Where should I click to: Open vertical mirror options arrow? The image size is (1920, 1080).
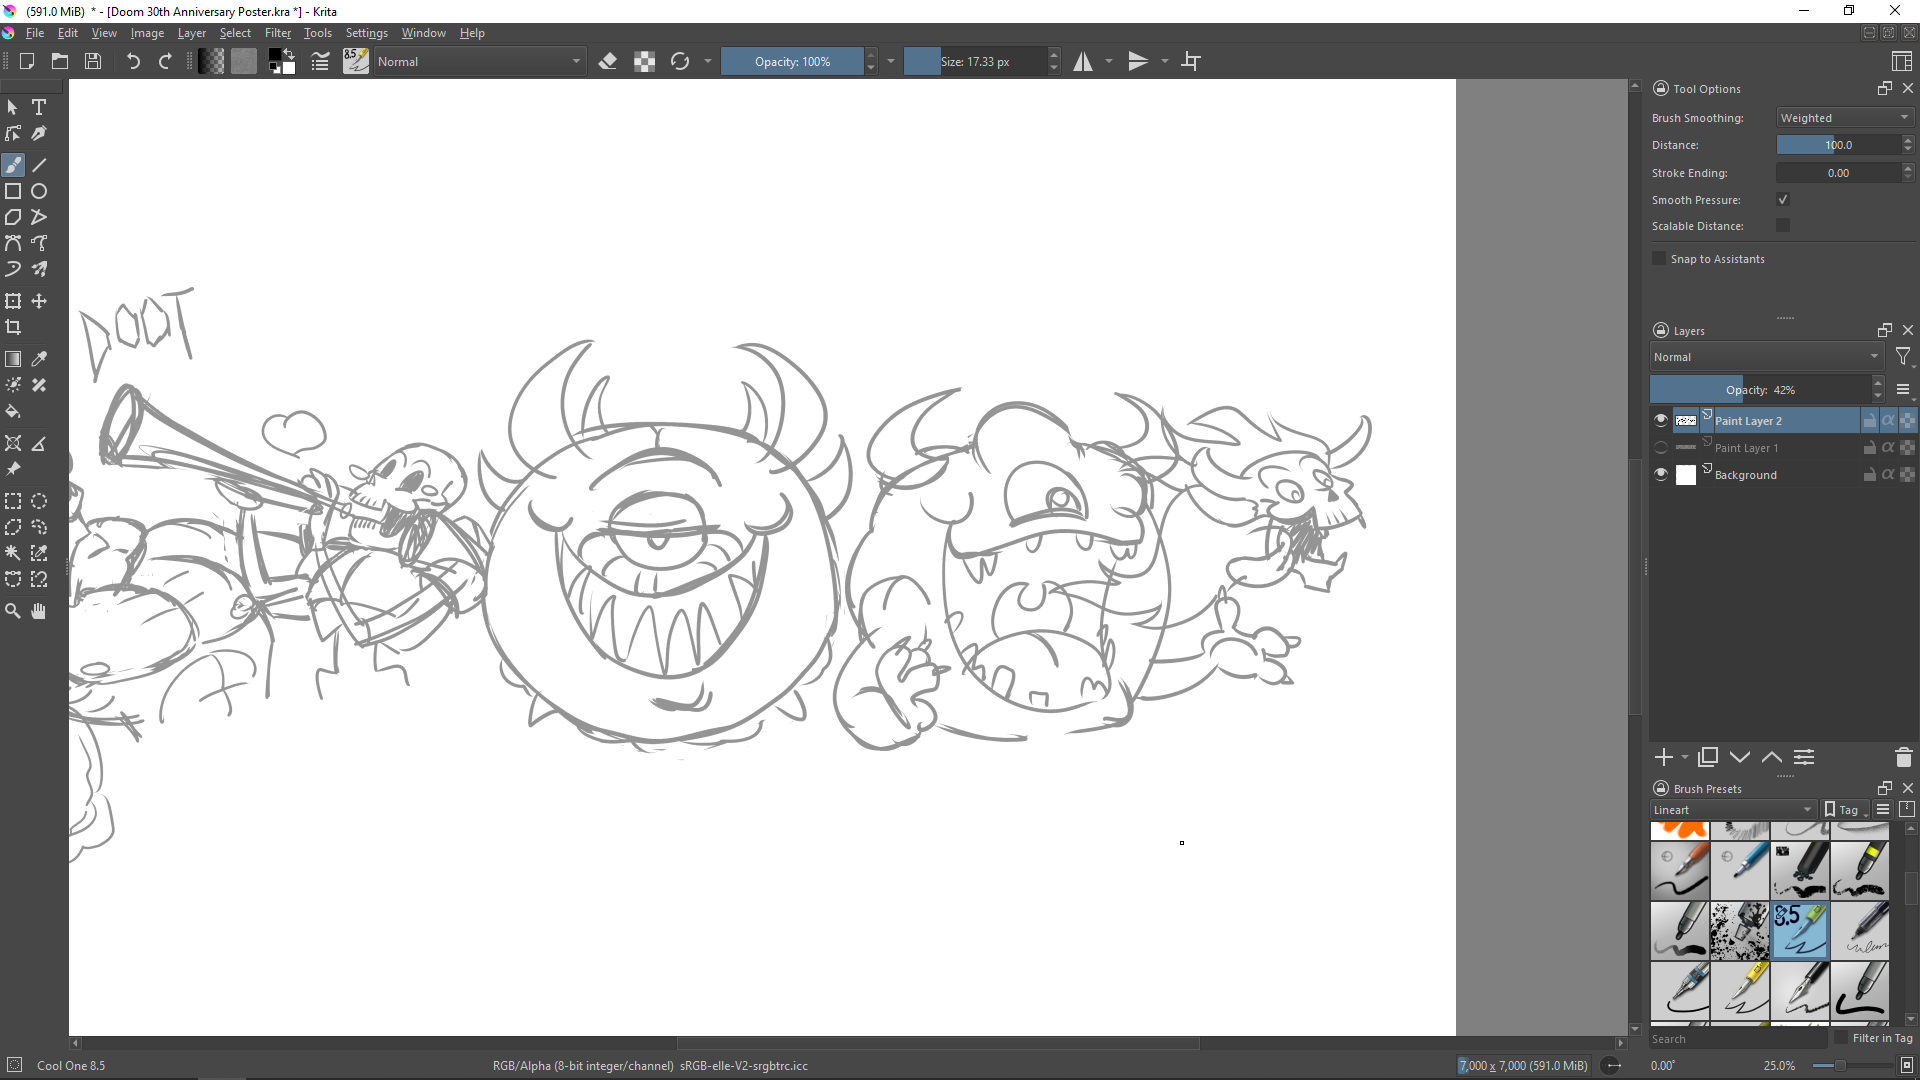(1165, 61)
